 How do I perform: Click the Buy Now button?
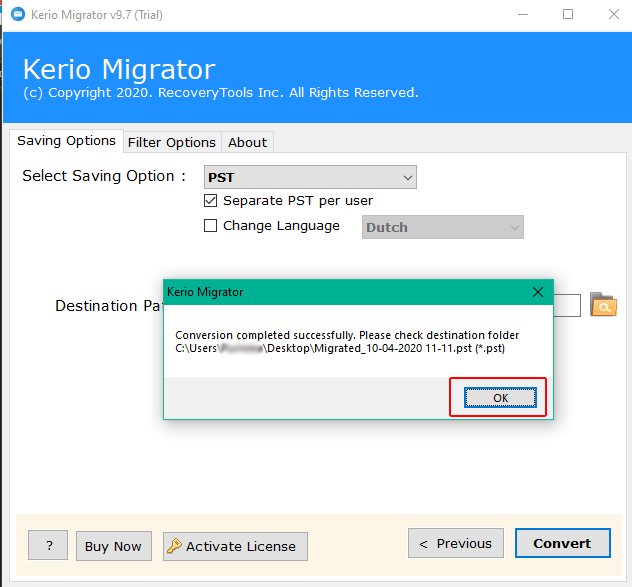[113, 546]
